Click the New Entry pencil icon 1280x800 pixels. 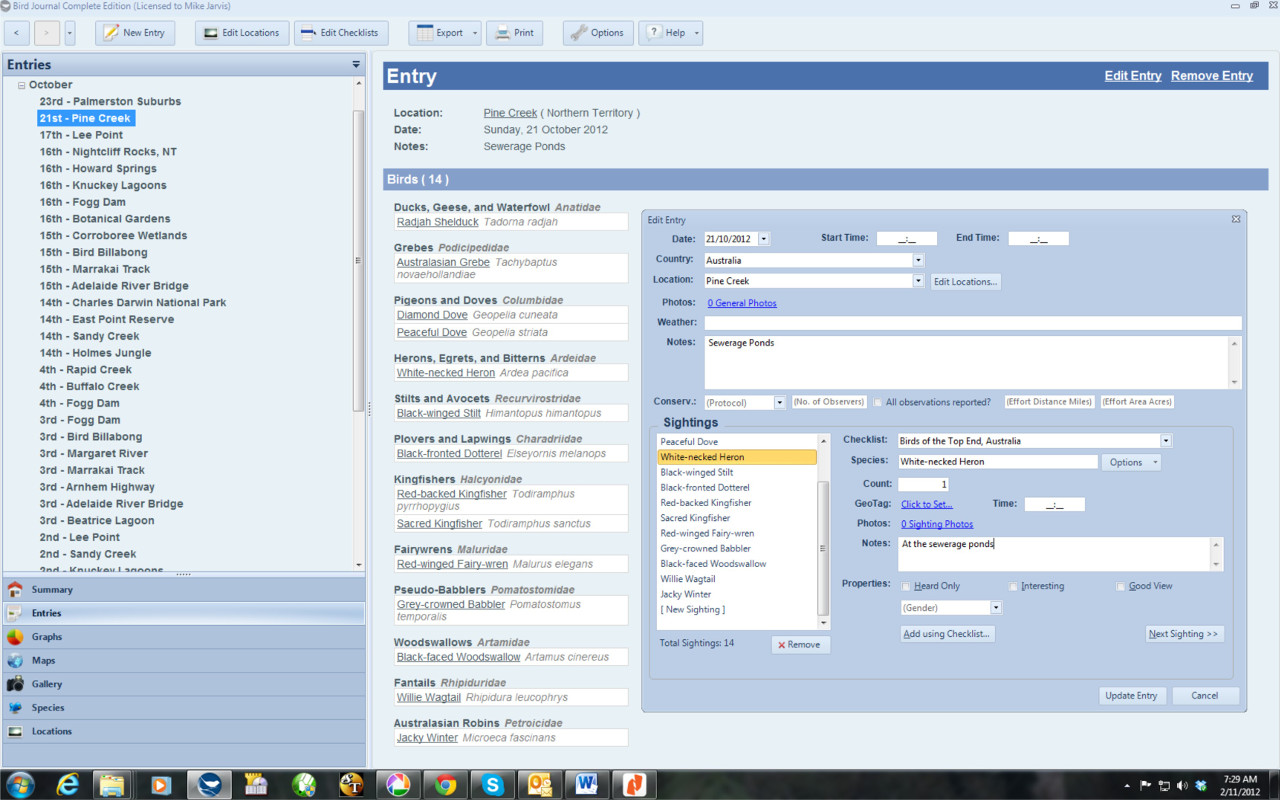[x=111, y=33]
